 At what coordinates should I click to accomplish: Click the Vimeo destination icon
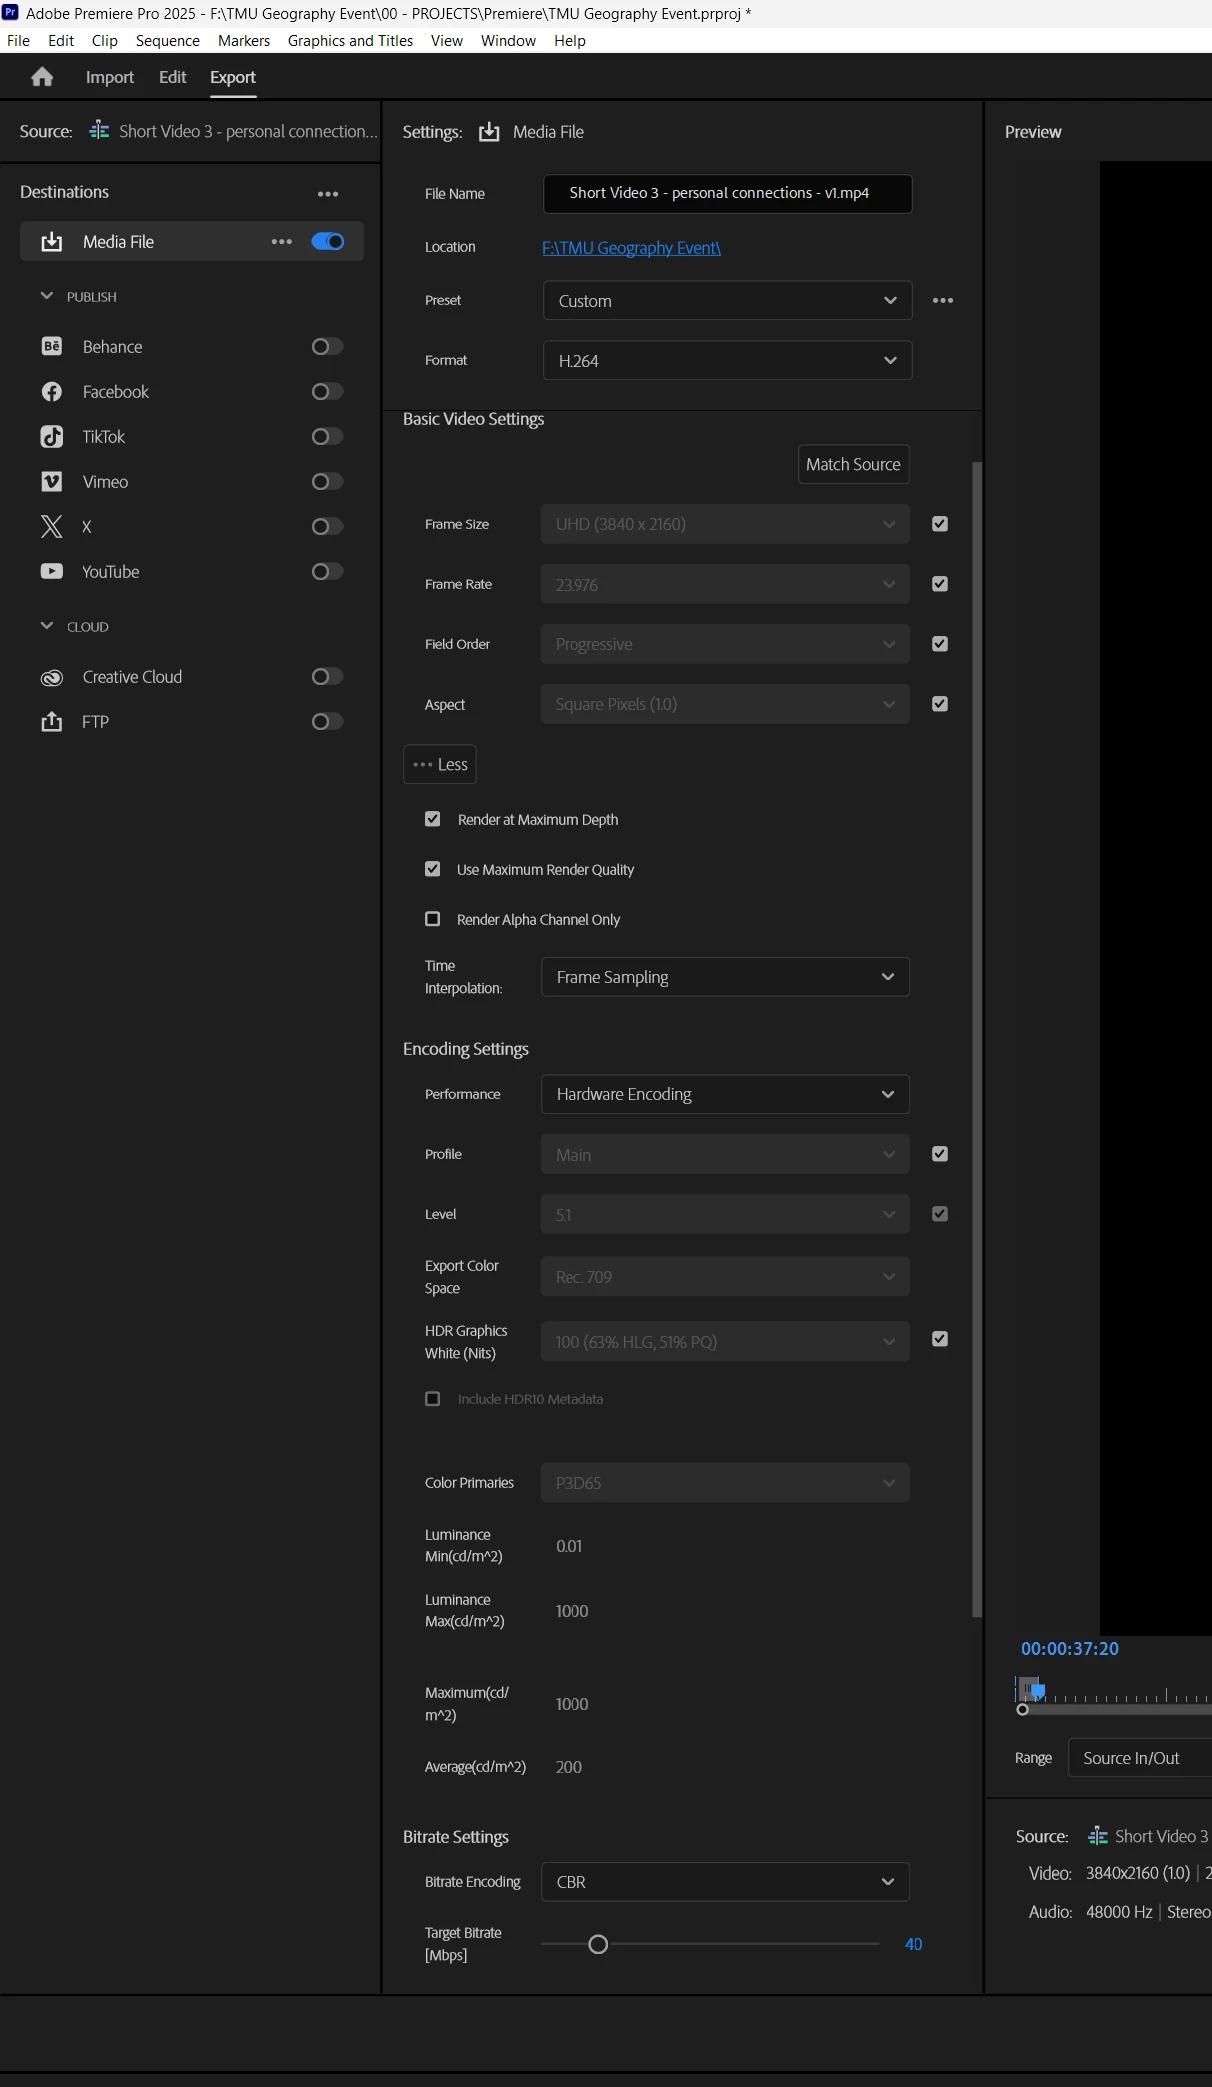52,481
